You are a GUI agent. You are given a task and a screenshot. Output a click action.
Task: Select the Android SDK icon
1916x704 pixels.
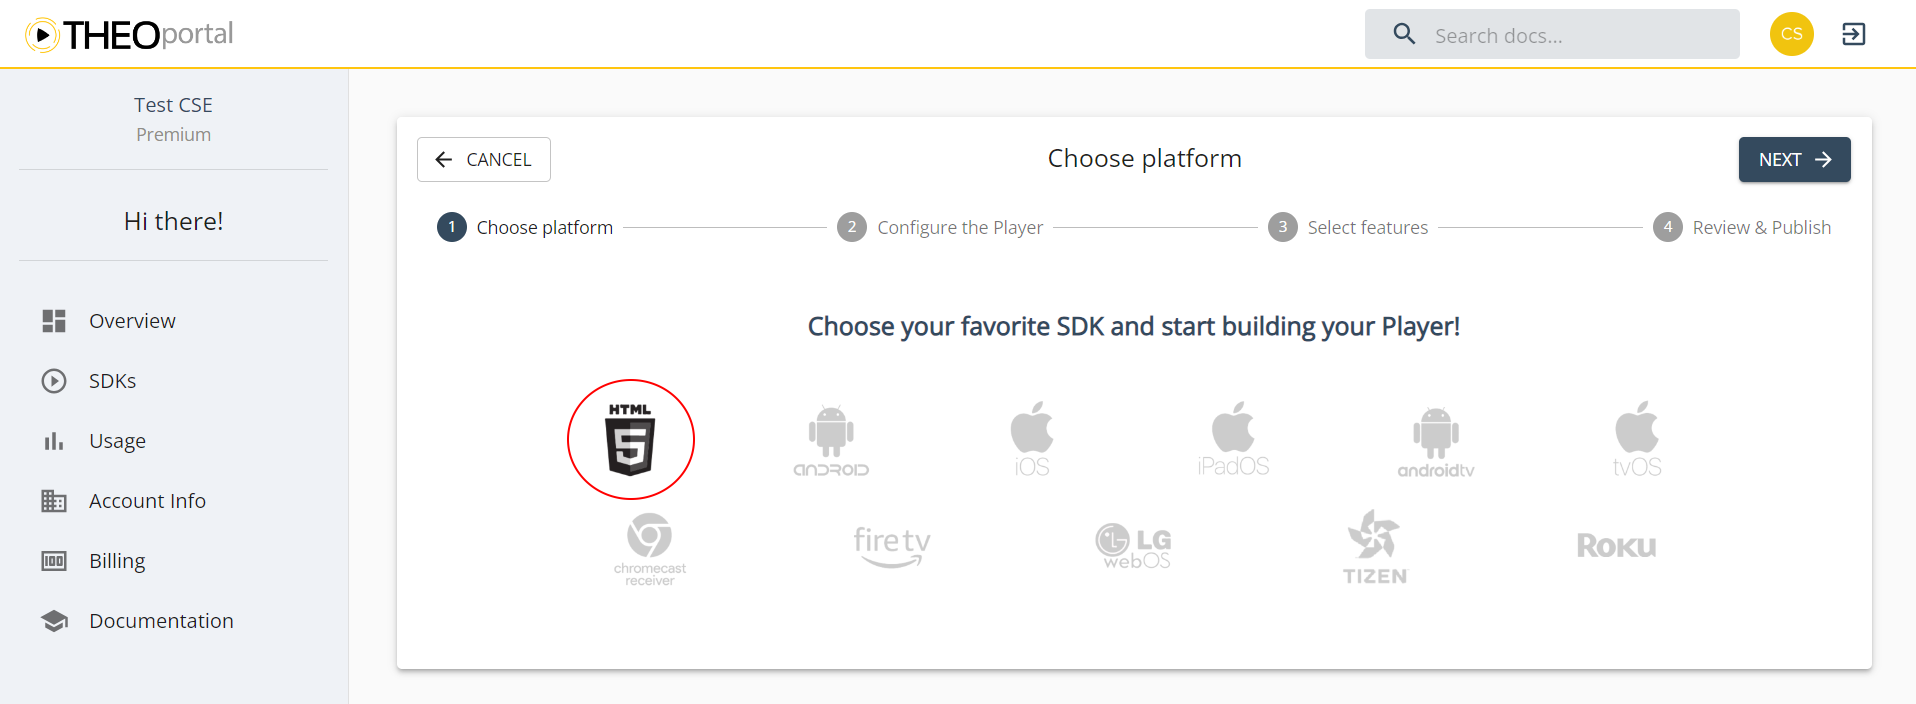point(831,438)
